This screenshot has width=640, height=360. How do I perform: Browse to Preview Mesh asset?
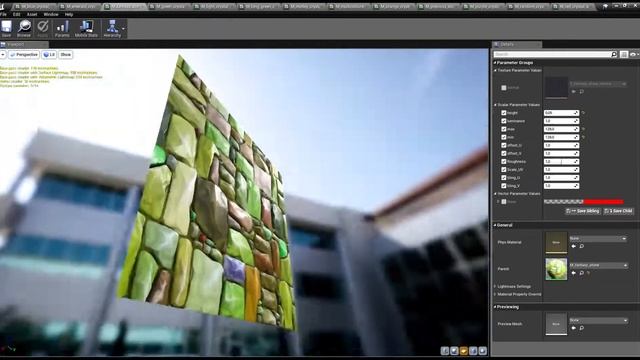(582, 328)
